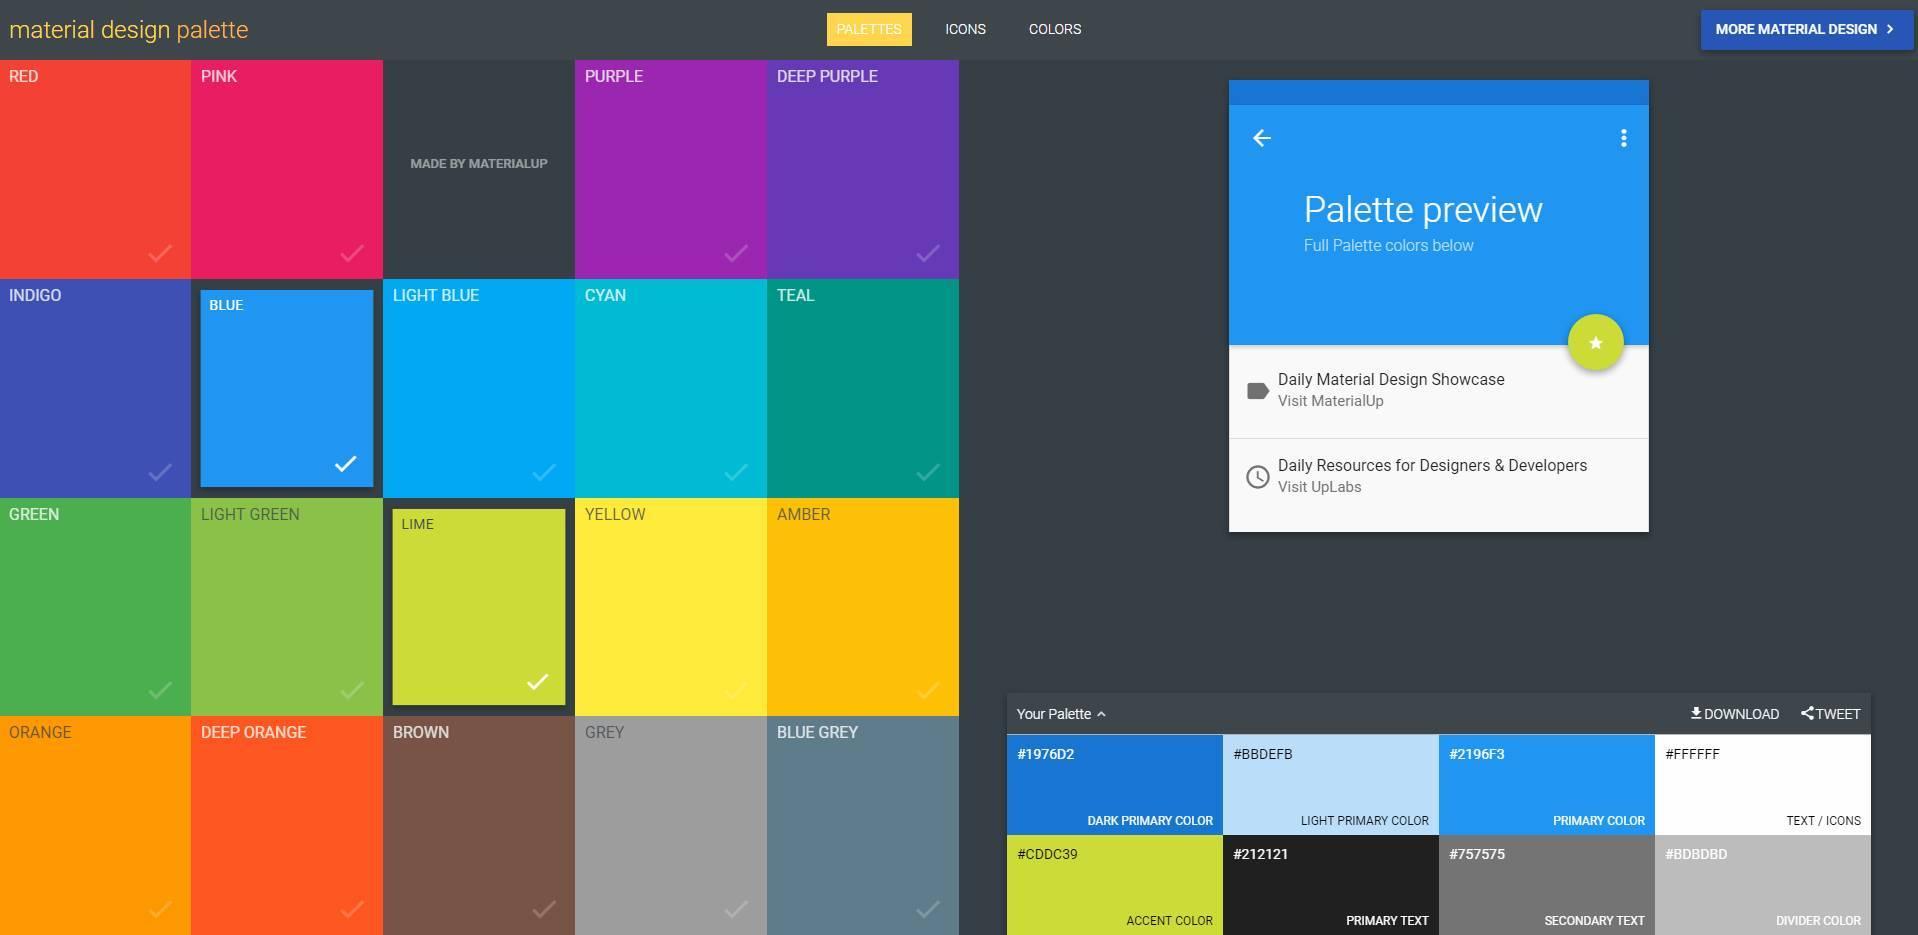Click the label tag icon beside Daily Material Design Showcase
Viewport: 1918px width, 935px height.
(1258, 391)
